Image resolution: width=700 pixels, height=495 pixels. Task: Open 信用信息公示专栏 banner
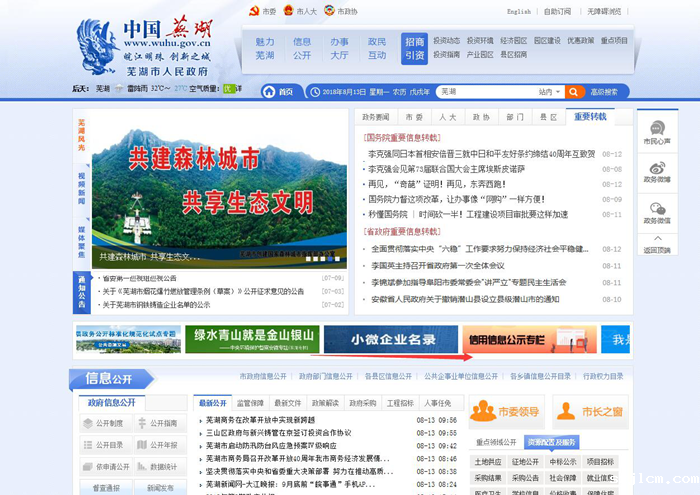coord(529,339)
